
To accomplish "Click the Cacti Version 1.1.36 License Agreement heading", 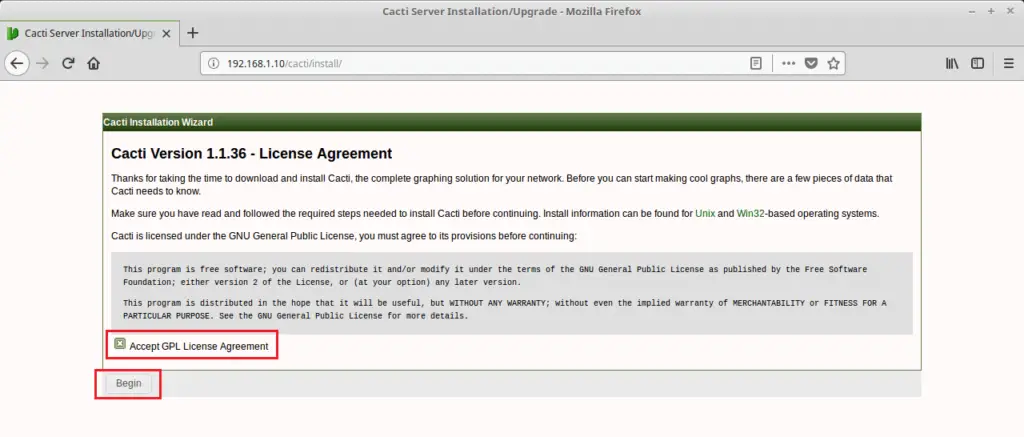I will tap(251, 154).
